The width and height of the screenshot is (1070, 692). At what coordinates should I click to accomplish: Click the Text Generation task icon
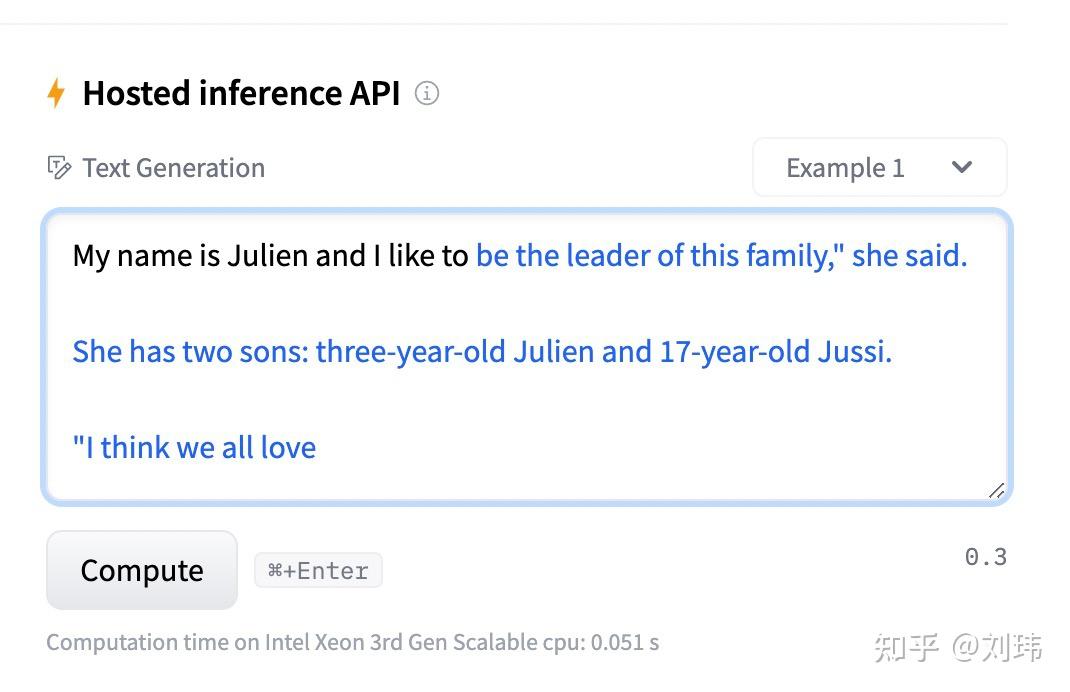point(61,167)
